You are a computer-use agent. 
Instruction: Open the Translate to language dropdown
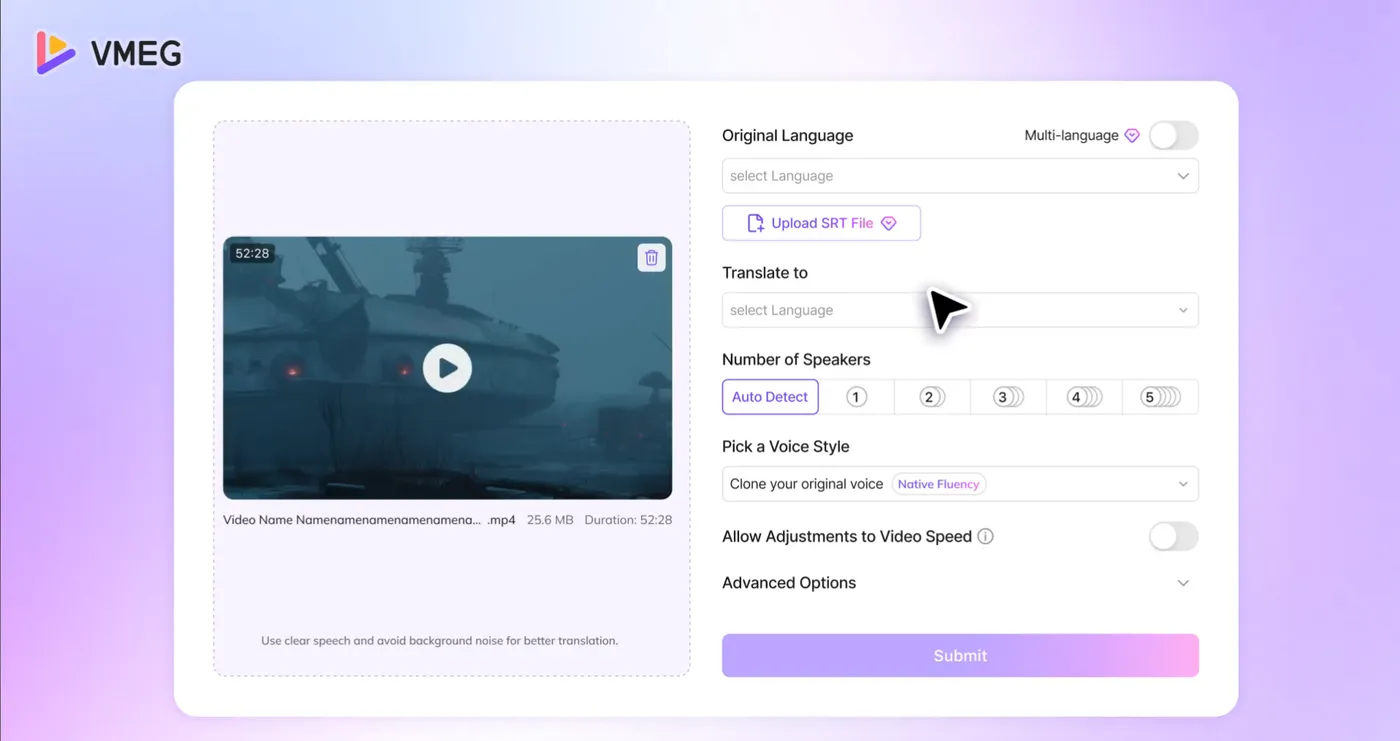(960, 310)
